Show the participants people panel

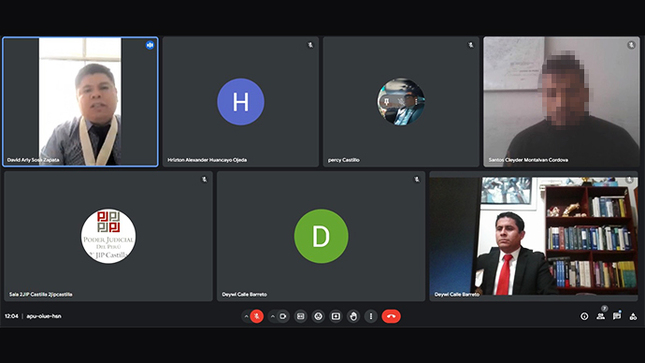click(x=601, y=316)
